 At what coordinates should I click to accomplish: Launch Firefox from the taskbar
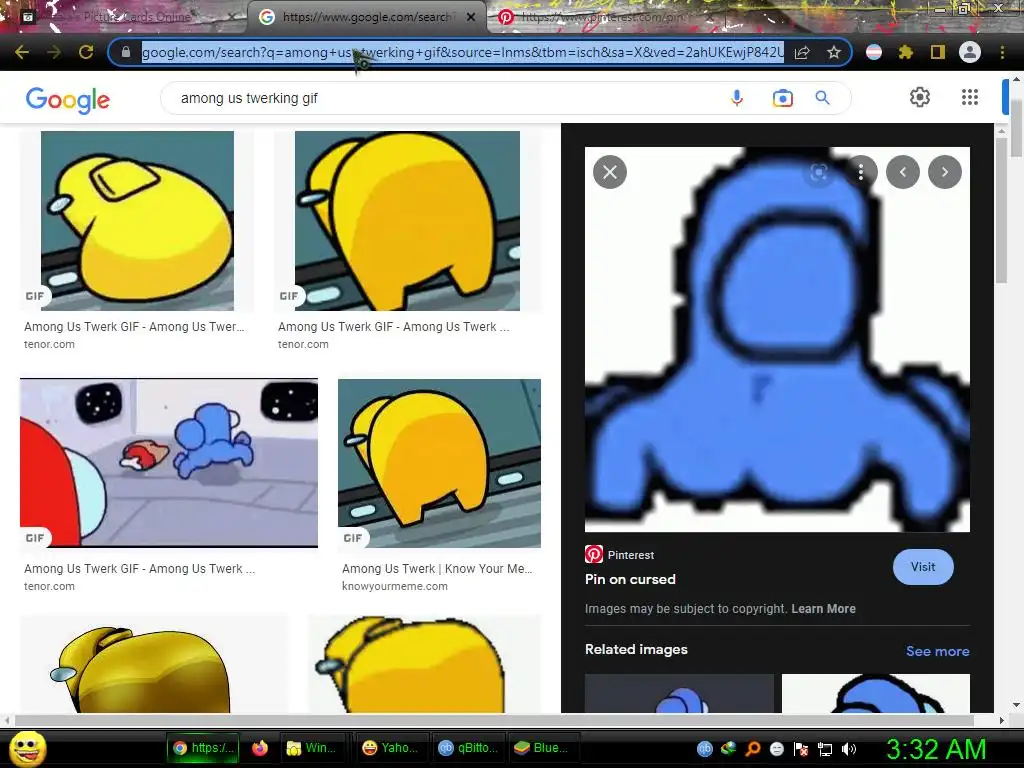click(260, 748)
